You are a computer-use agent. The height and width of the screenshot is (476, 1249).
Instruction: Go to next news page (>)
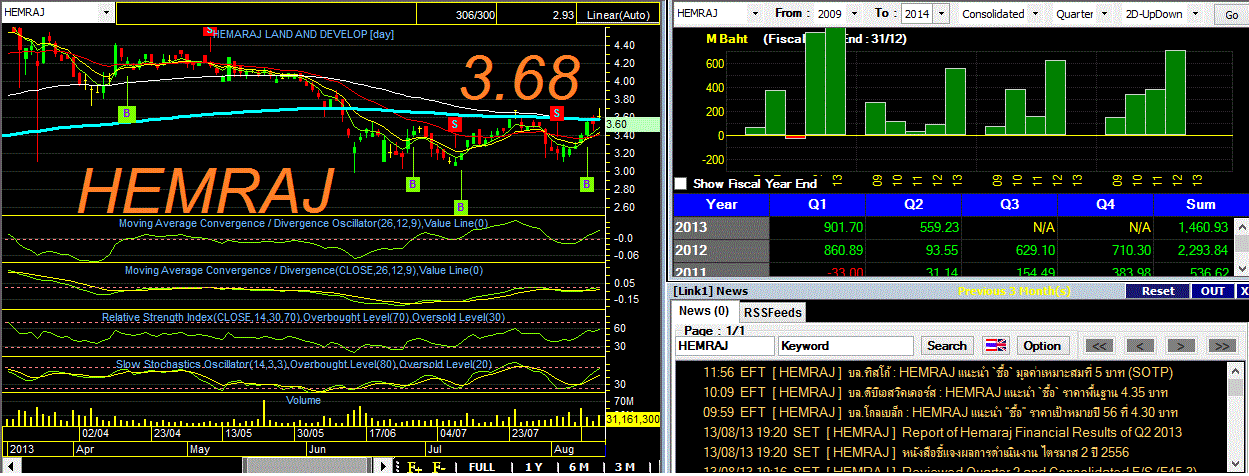(x=1181, y=345)
